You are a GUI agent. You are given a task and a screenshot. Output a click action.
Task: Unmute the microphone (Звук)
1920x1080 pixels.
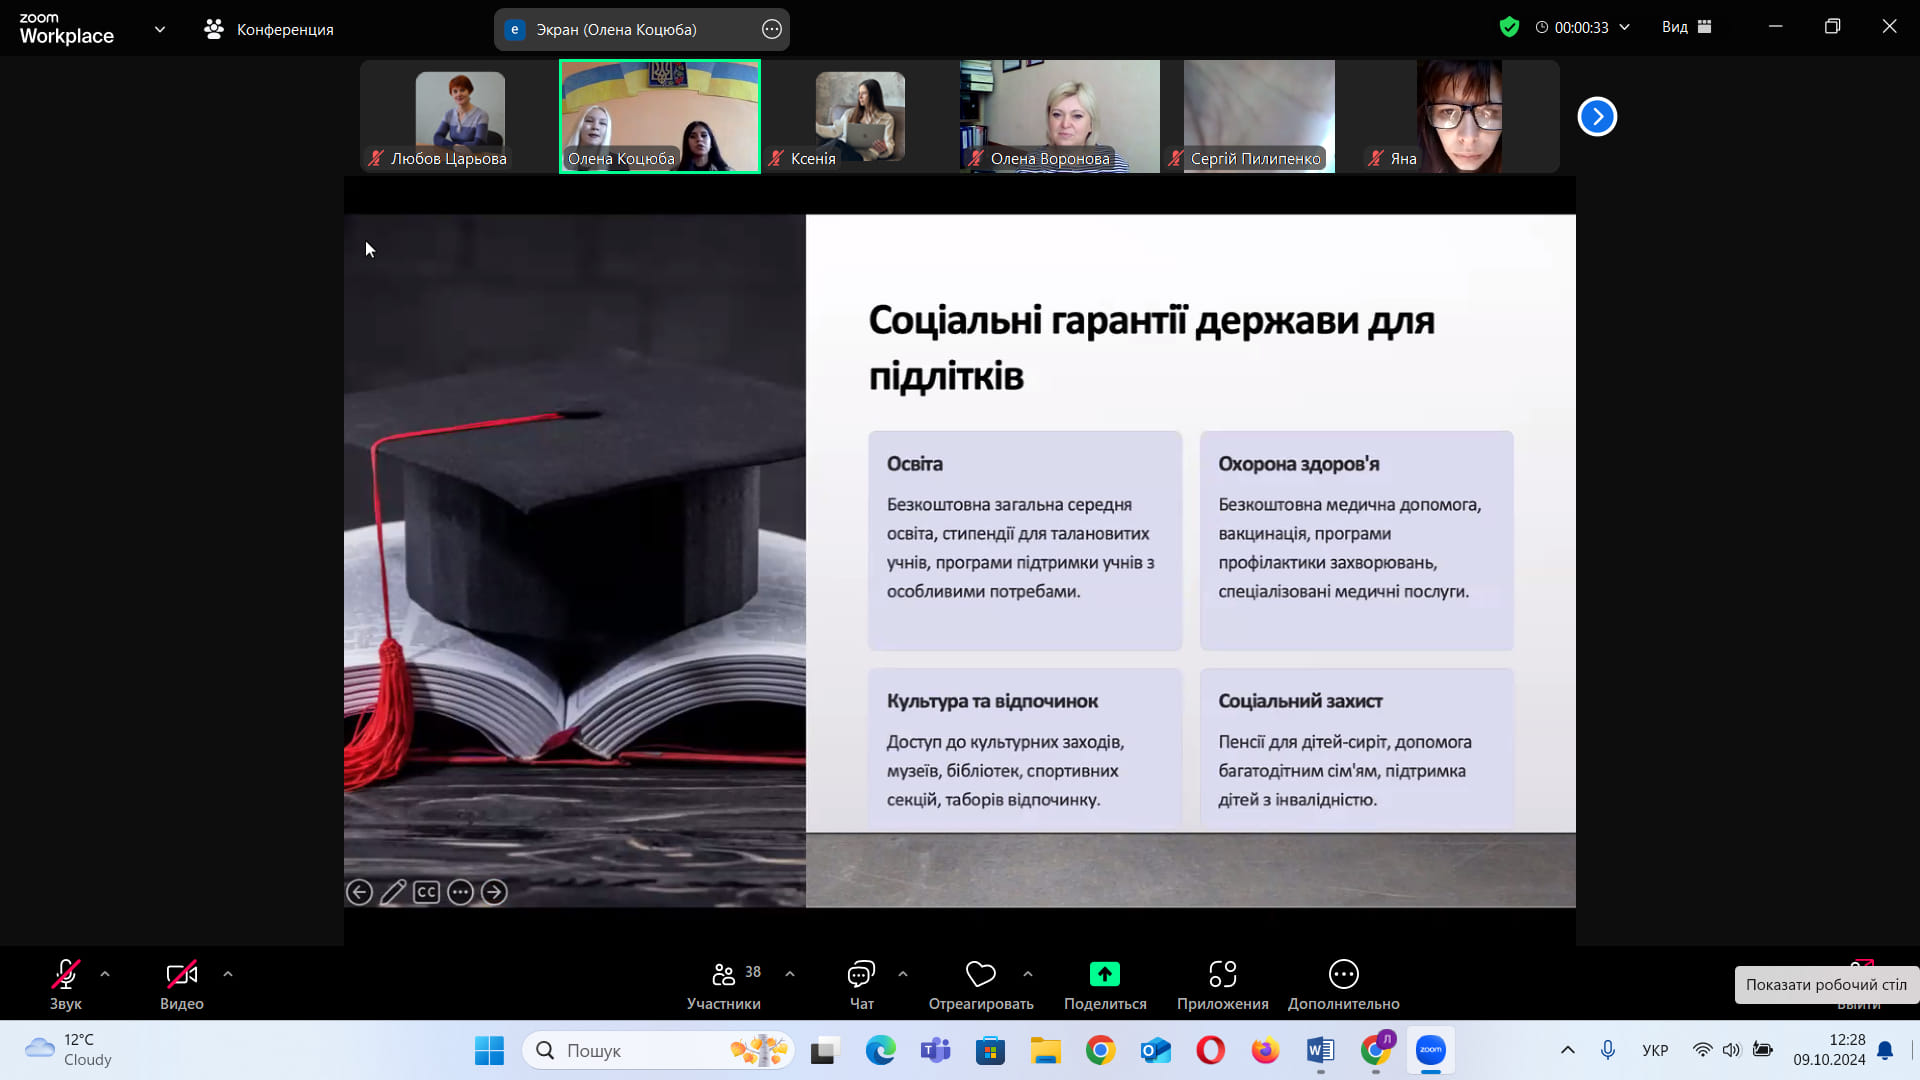pyautogui.click(x=66, y=985)
